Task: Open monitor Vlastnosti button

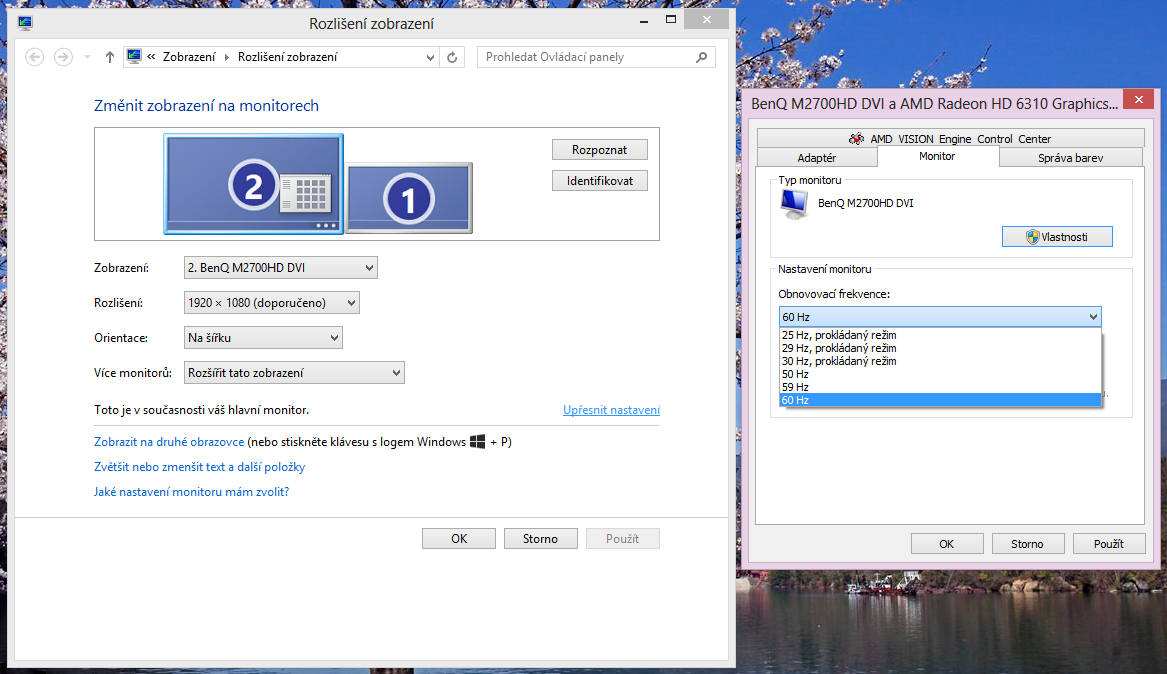Action: [x=1057, y=237]
